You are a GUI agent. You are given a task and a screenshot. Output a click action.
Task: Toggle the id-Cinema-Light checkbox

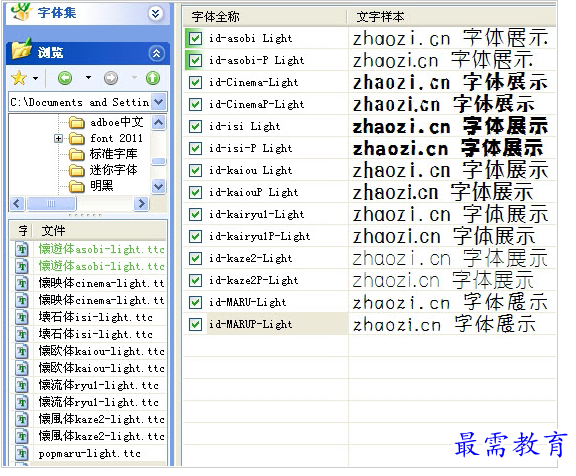(x=195, y=82)
